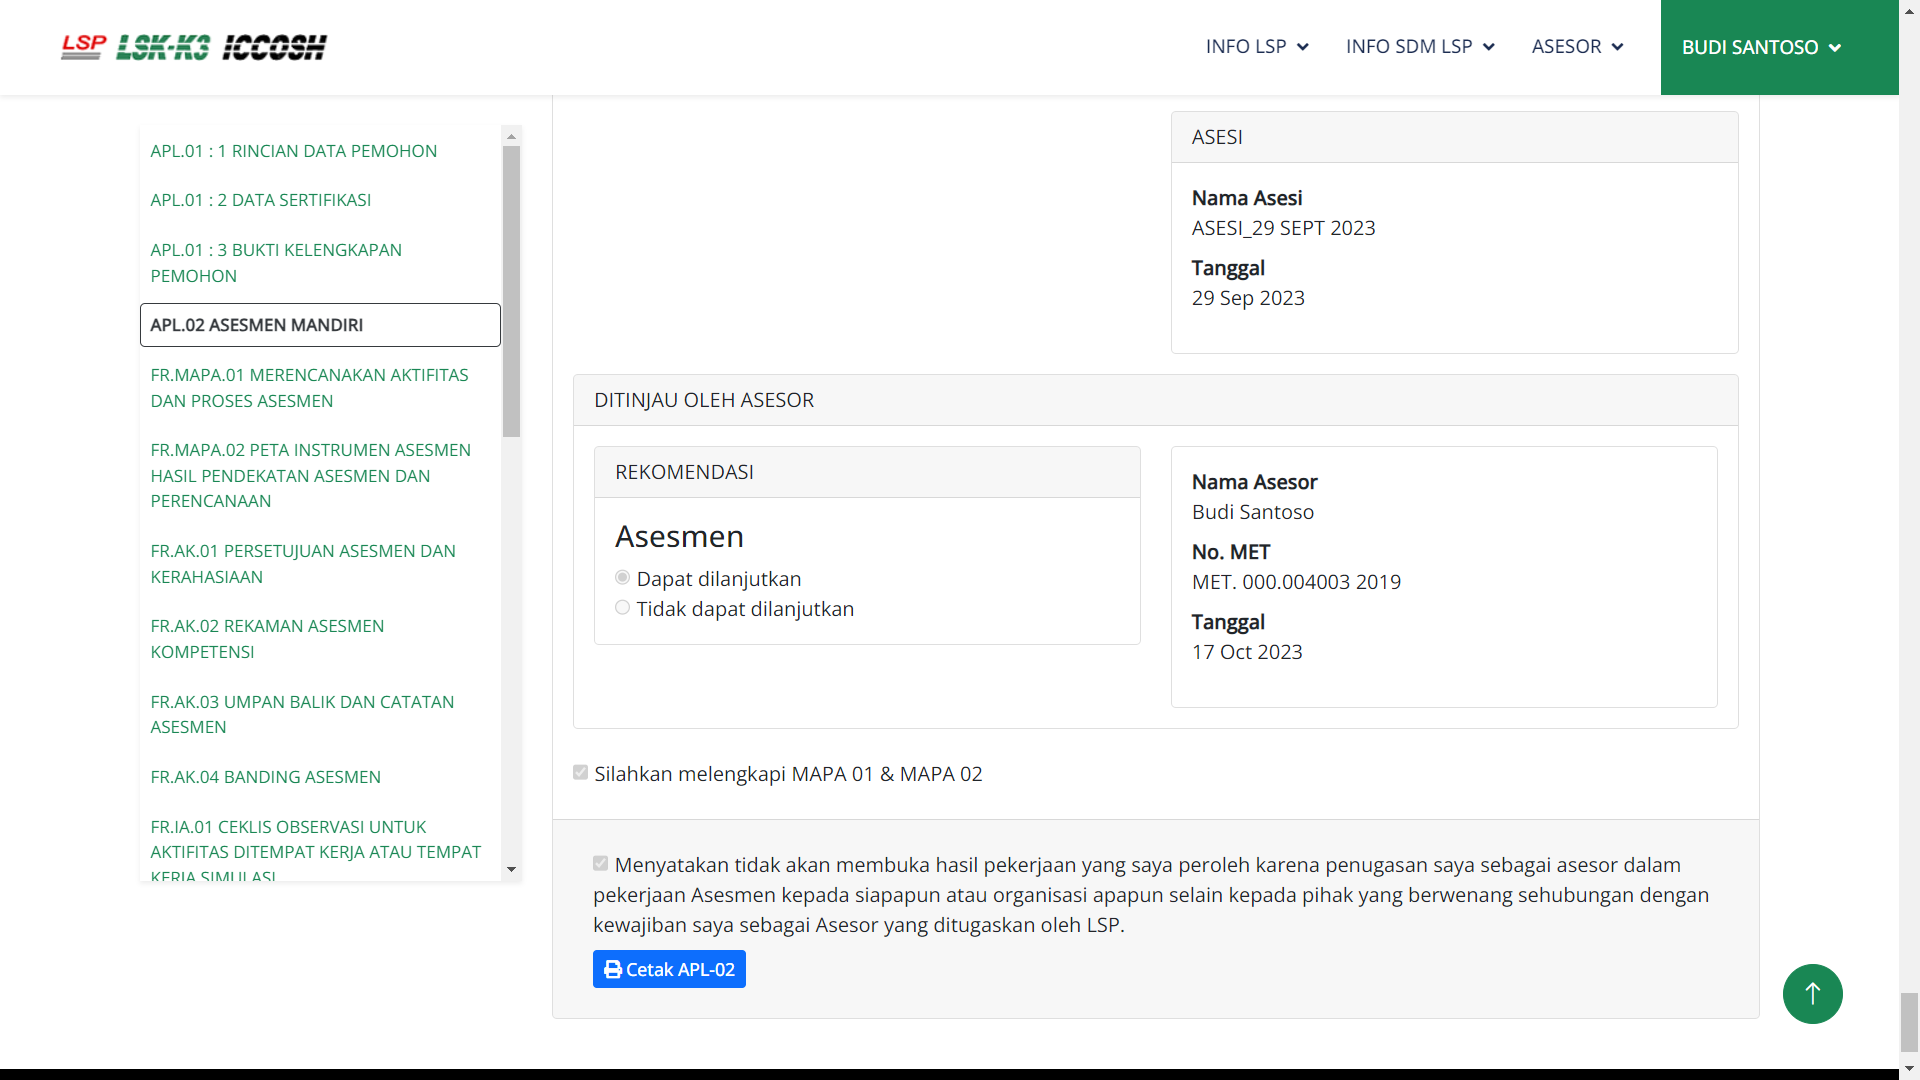Screen dimensions: 1920x1080
Task: Toggle the Menyatakan confidentiality statement checkbox
Action: click(600, 864)
